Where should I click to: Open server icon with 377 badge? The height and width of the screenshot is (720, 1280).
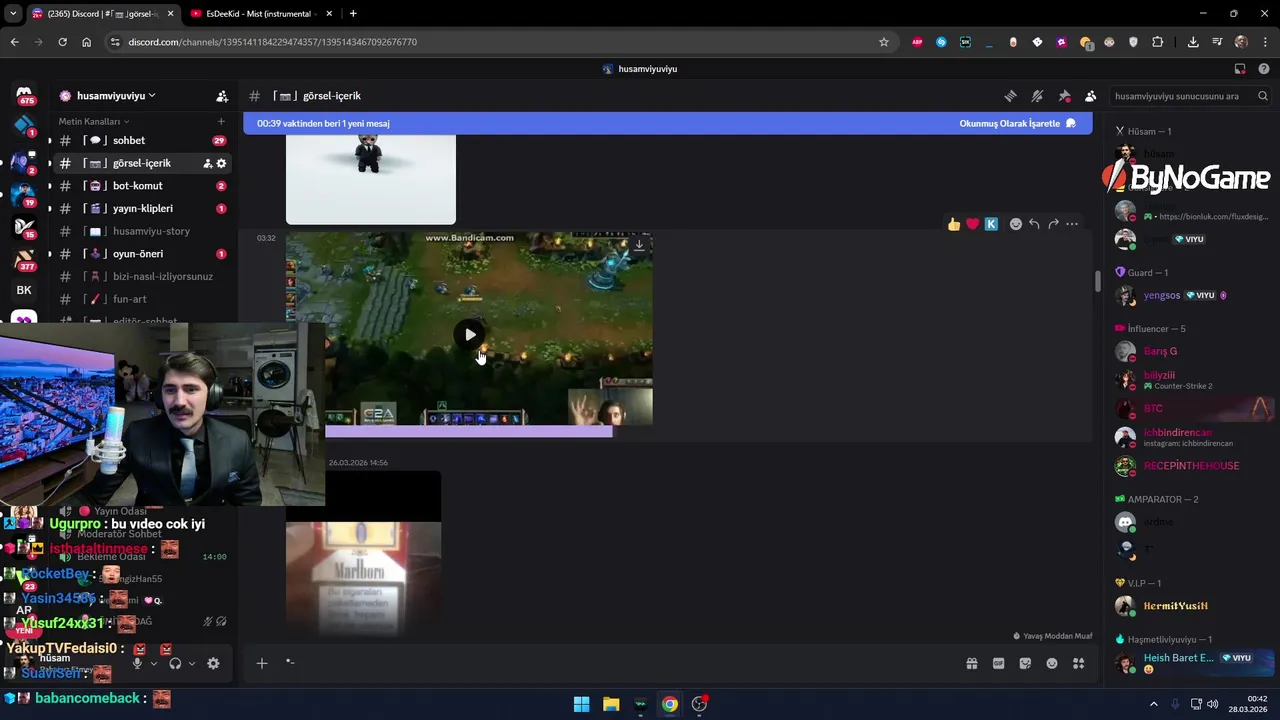click(24, 259)
